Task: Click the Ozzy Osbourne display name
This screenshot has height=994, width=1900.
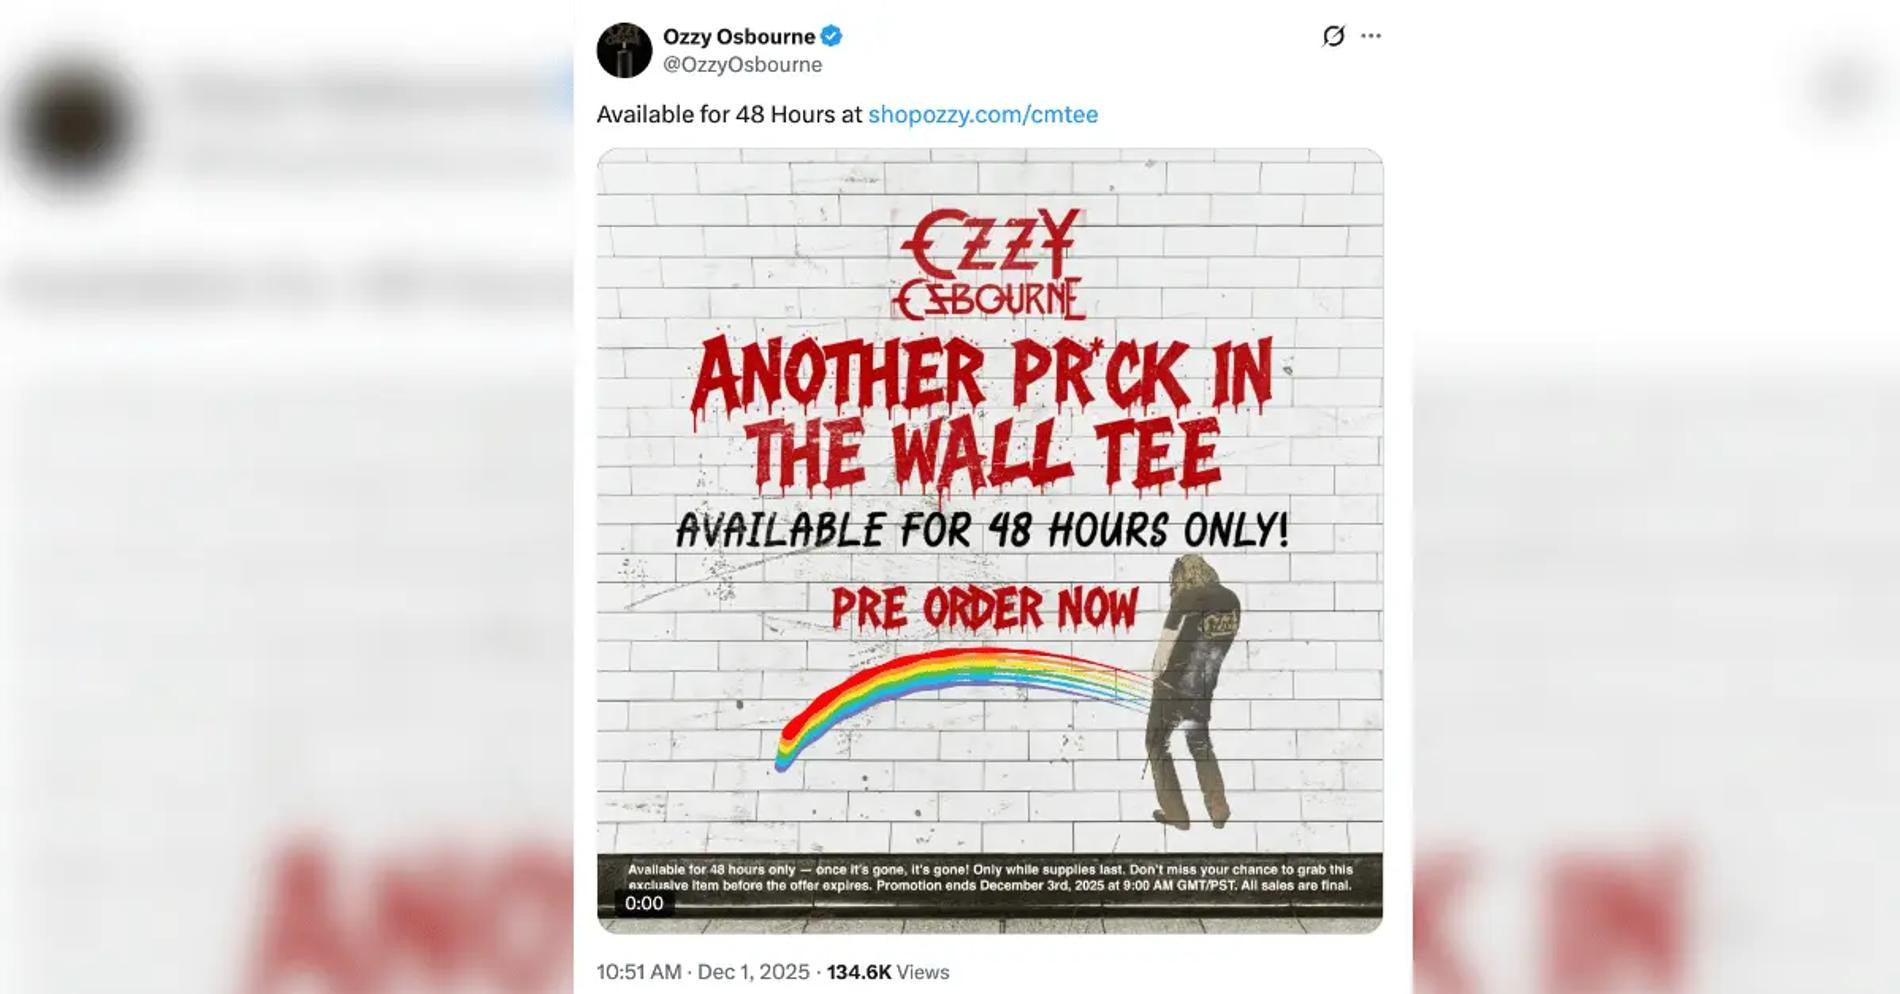Action: click(739, 37)
